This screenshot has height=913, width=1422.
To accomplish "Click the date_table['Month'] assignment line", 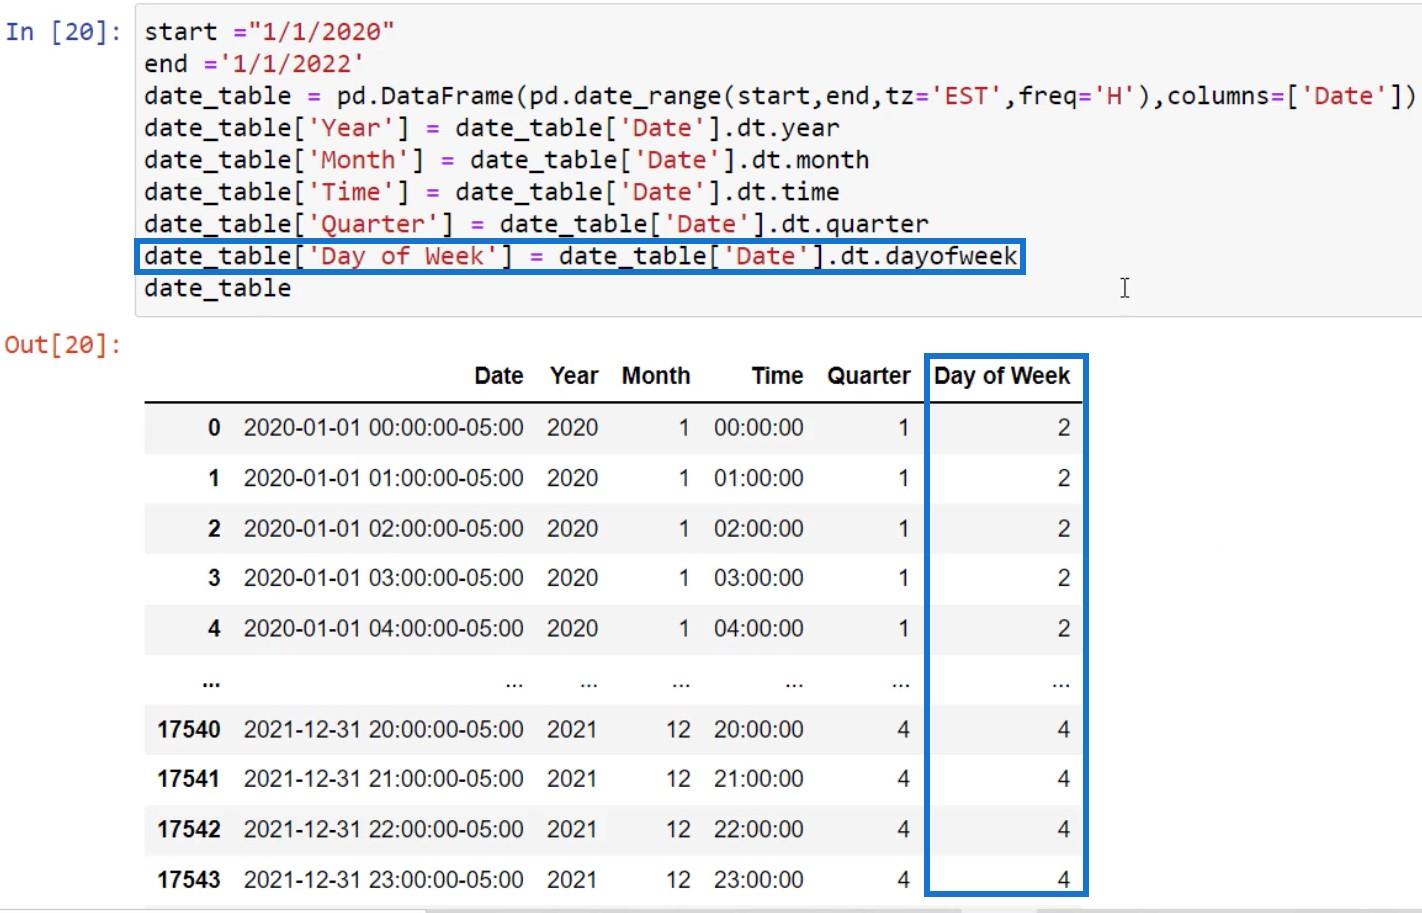I will coord(506,160).
